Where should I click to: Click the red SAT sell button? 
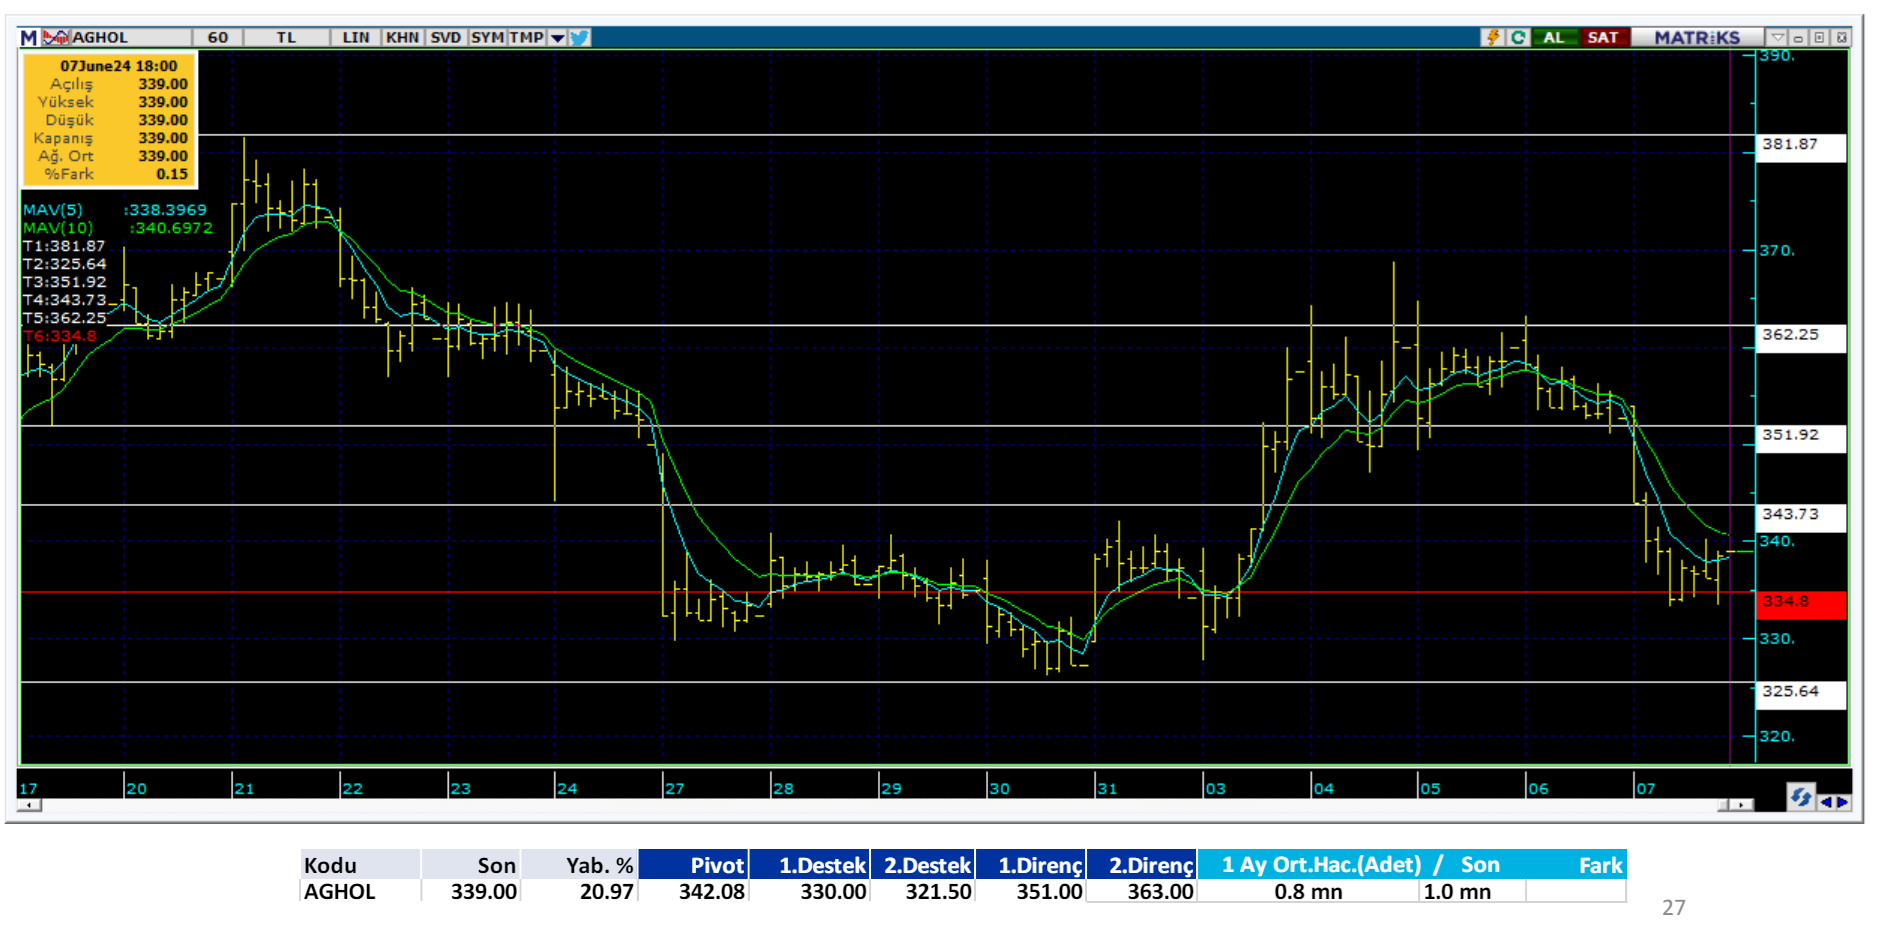point(1603,38)
